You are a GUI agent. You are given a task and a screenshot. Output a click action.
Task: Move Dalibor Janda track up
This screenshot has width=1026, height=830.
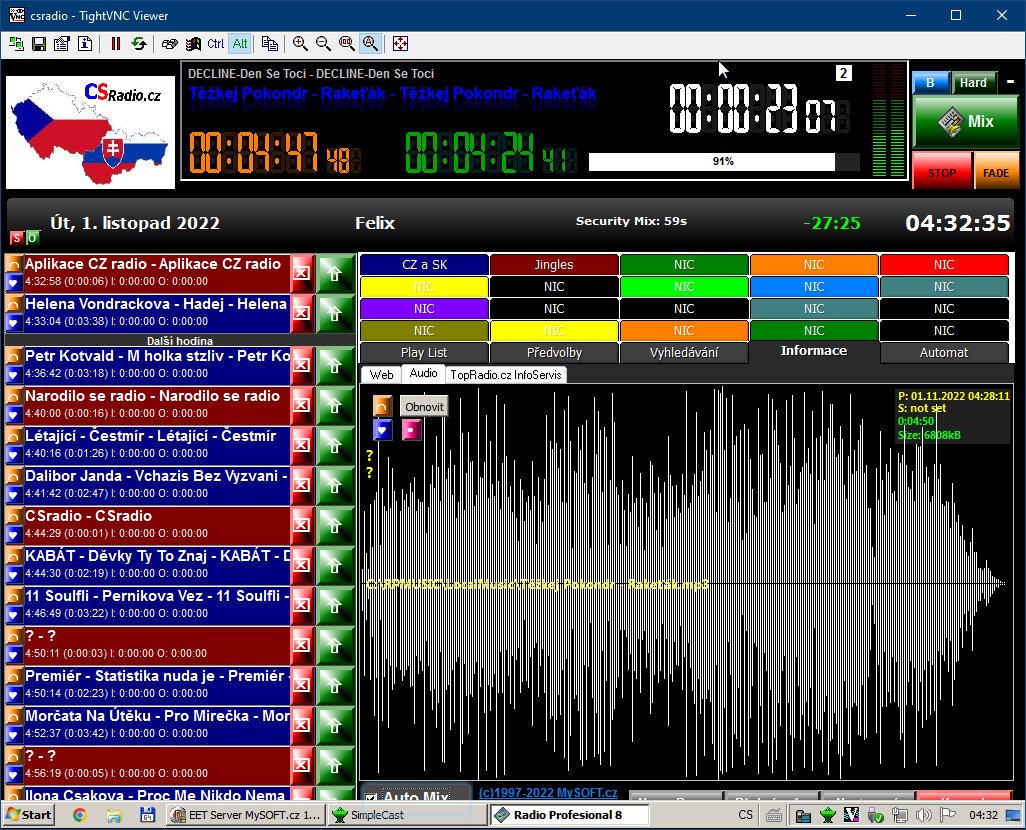[x=334, y=485]
